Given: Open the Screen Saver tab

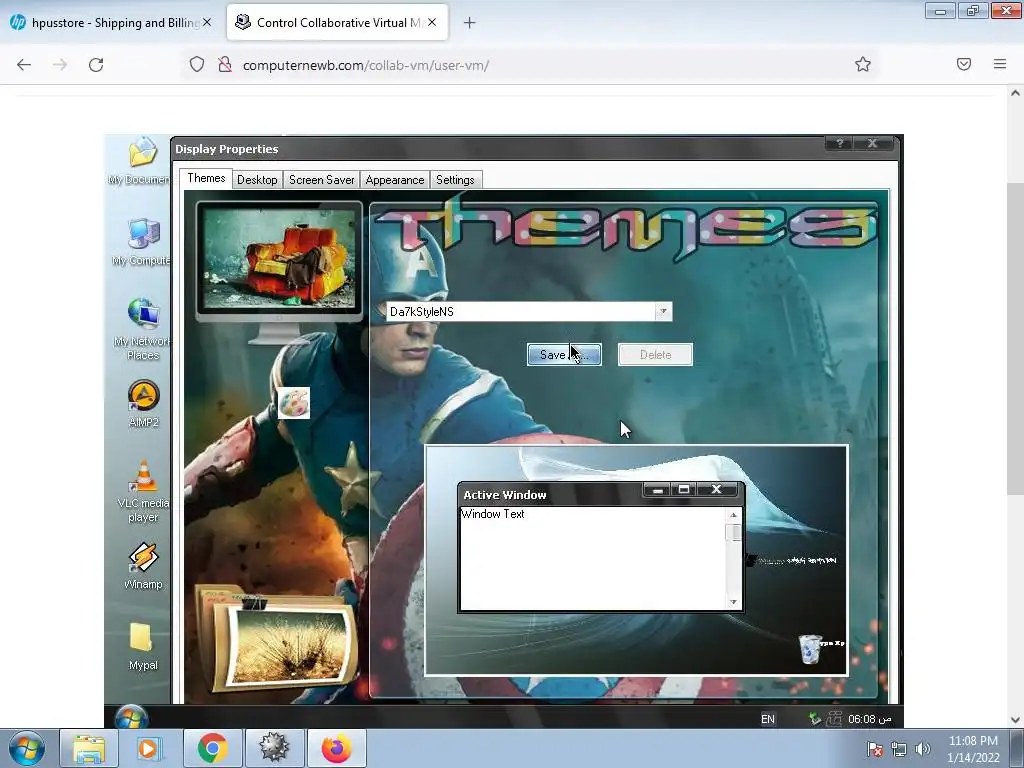Looking at the screenshot, I should [321, 180].
